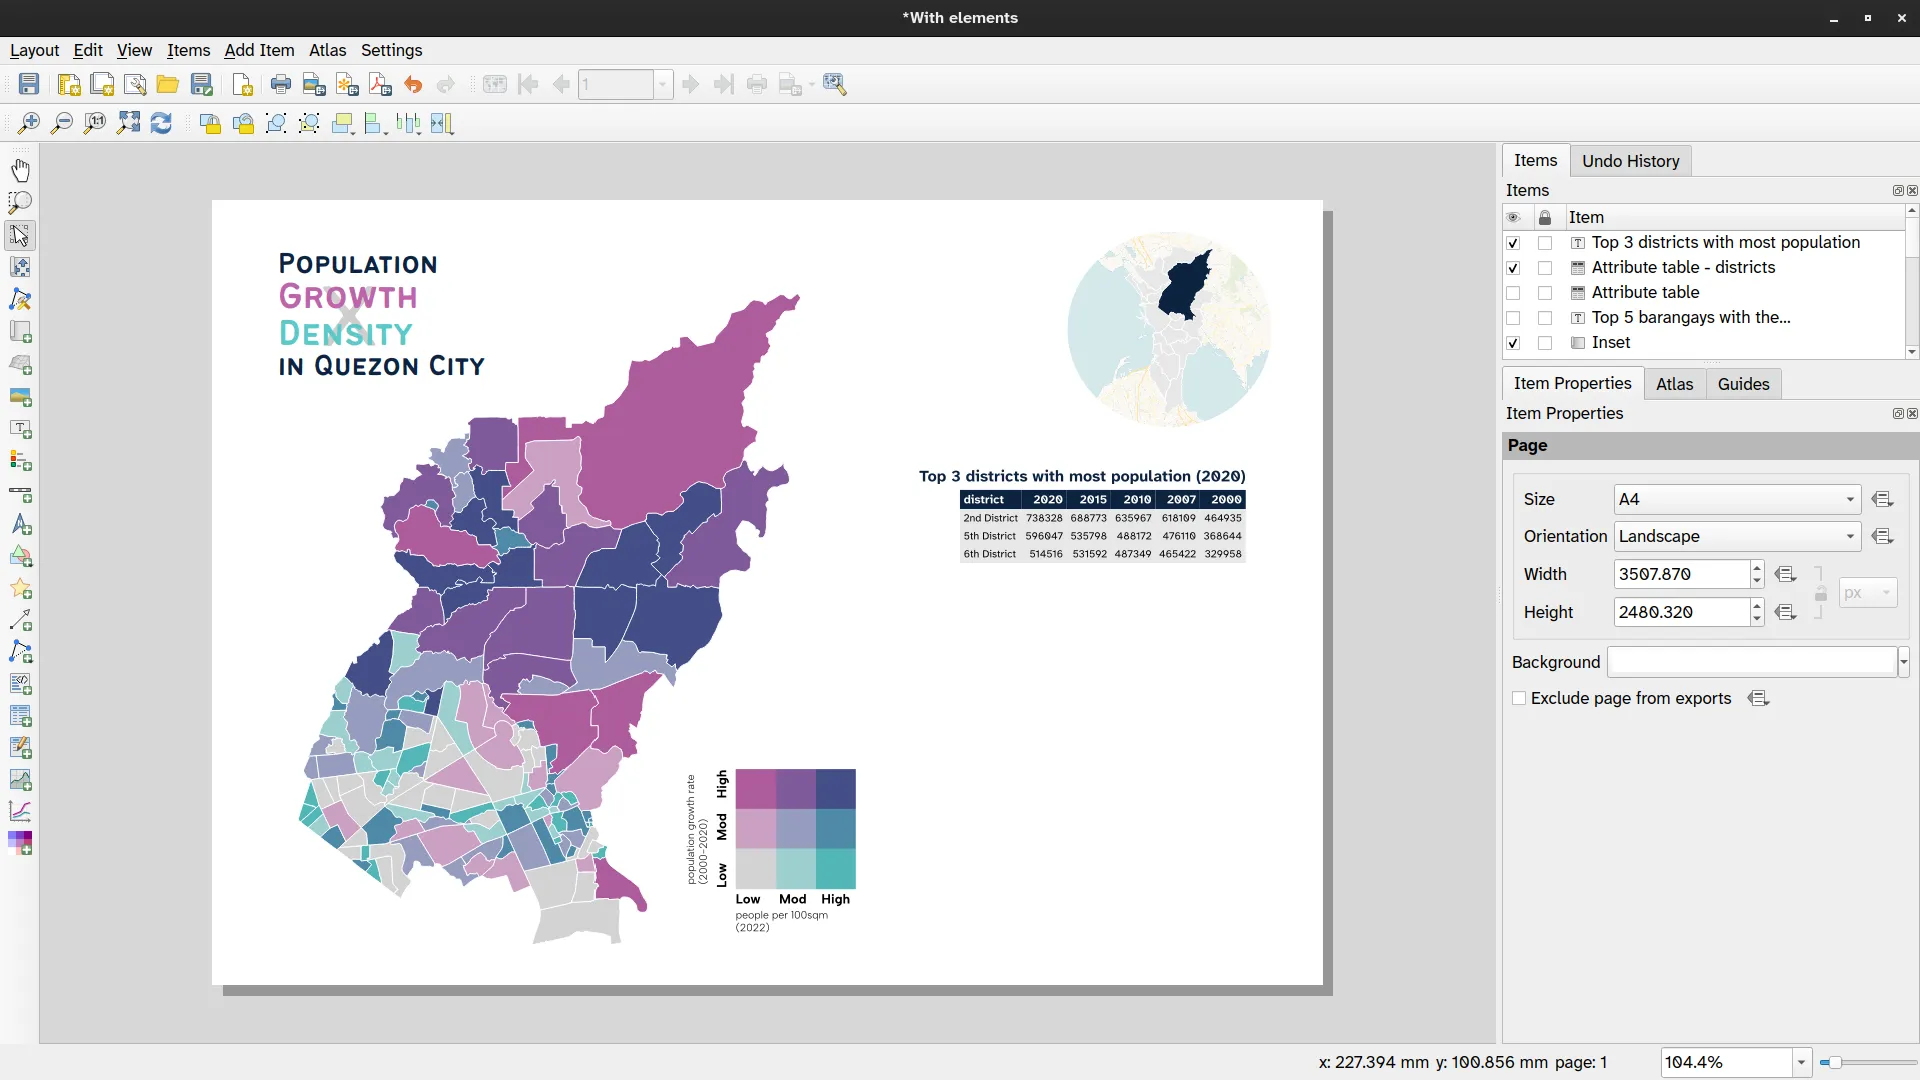Switch to the Undo History tab
Viewport: 1920px width, 1080px height.
click(x=1630, y=161)
